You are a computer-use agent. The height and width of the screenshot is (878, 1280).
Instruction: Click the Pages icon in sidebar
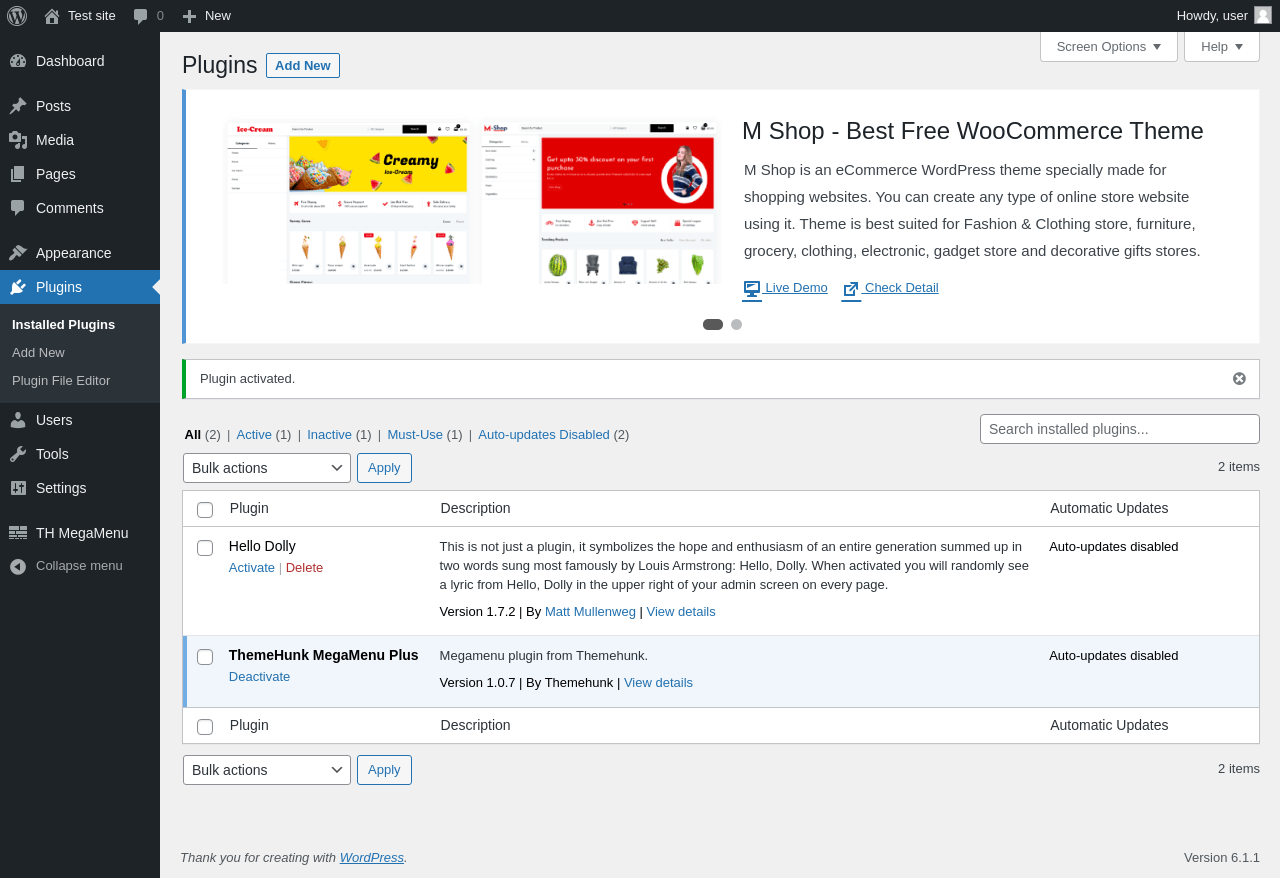click(x=18, y=174)
